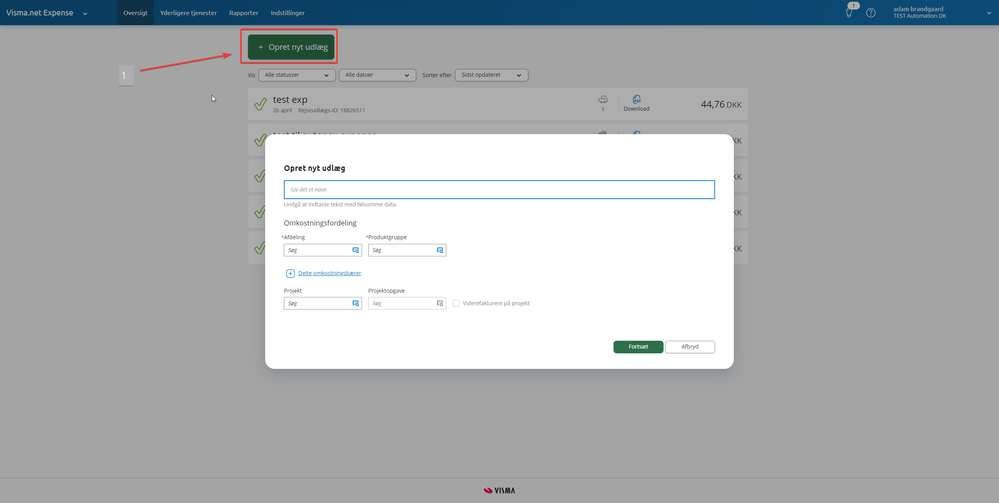Switch to the Rapporter menu tab
999x503 pixels.
(243, 13)
